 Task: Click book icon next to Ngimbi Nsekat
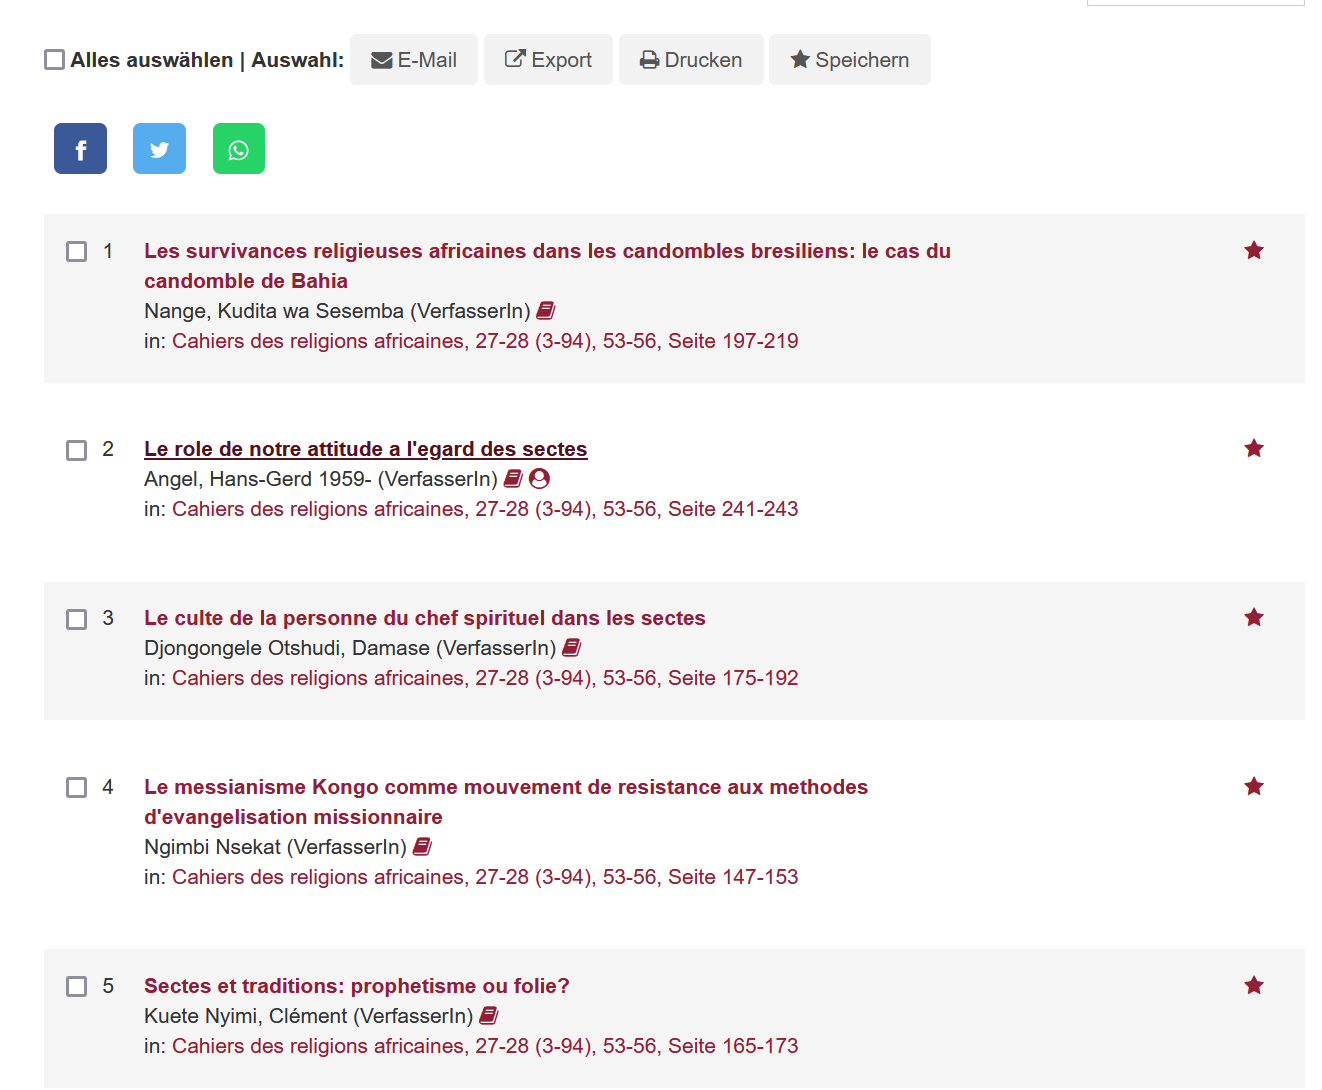[422, 847]
